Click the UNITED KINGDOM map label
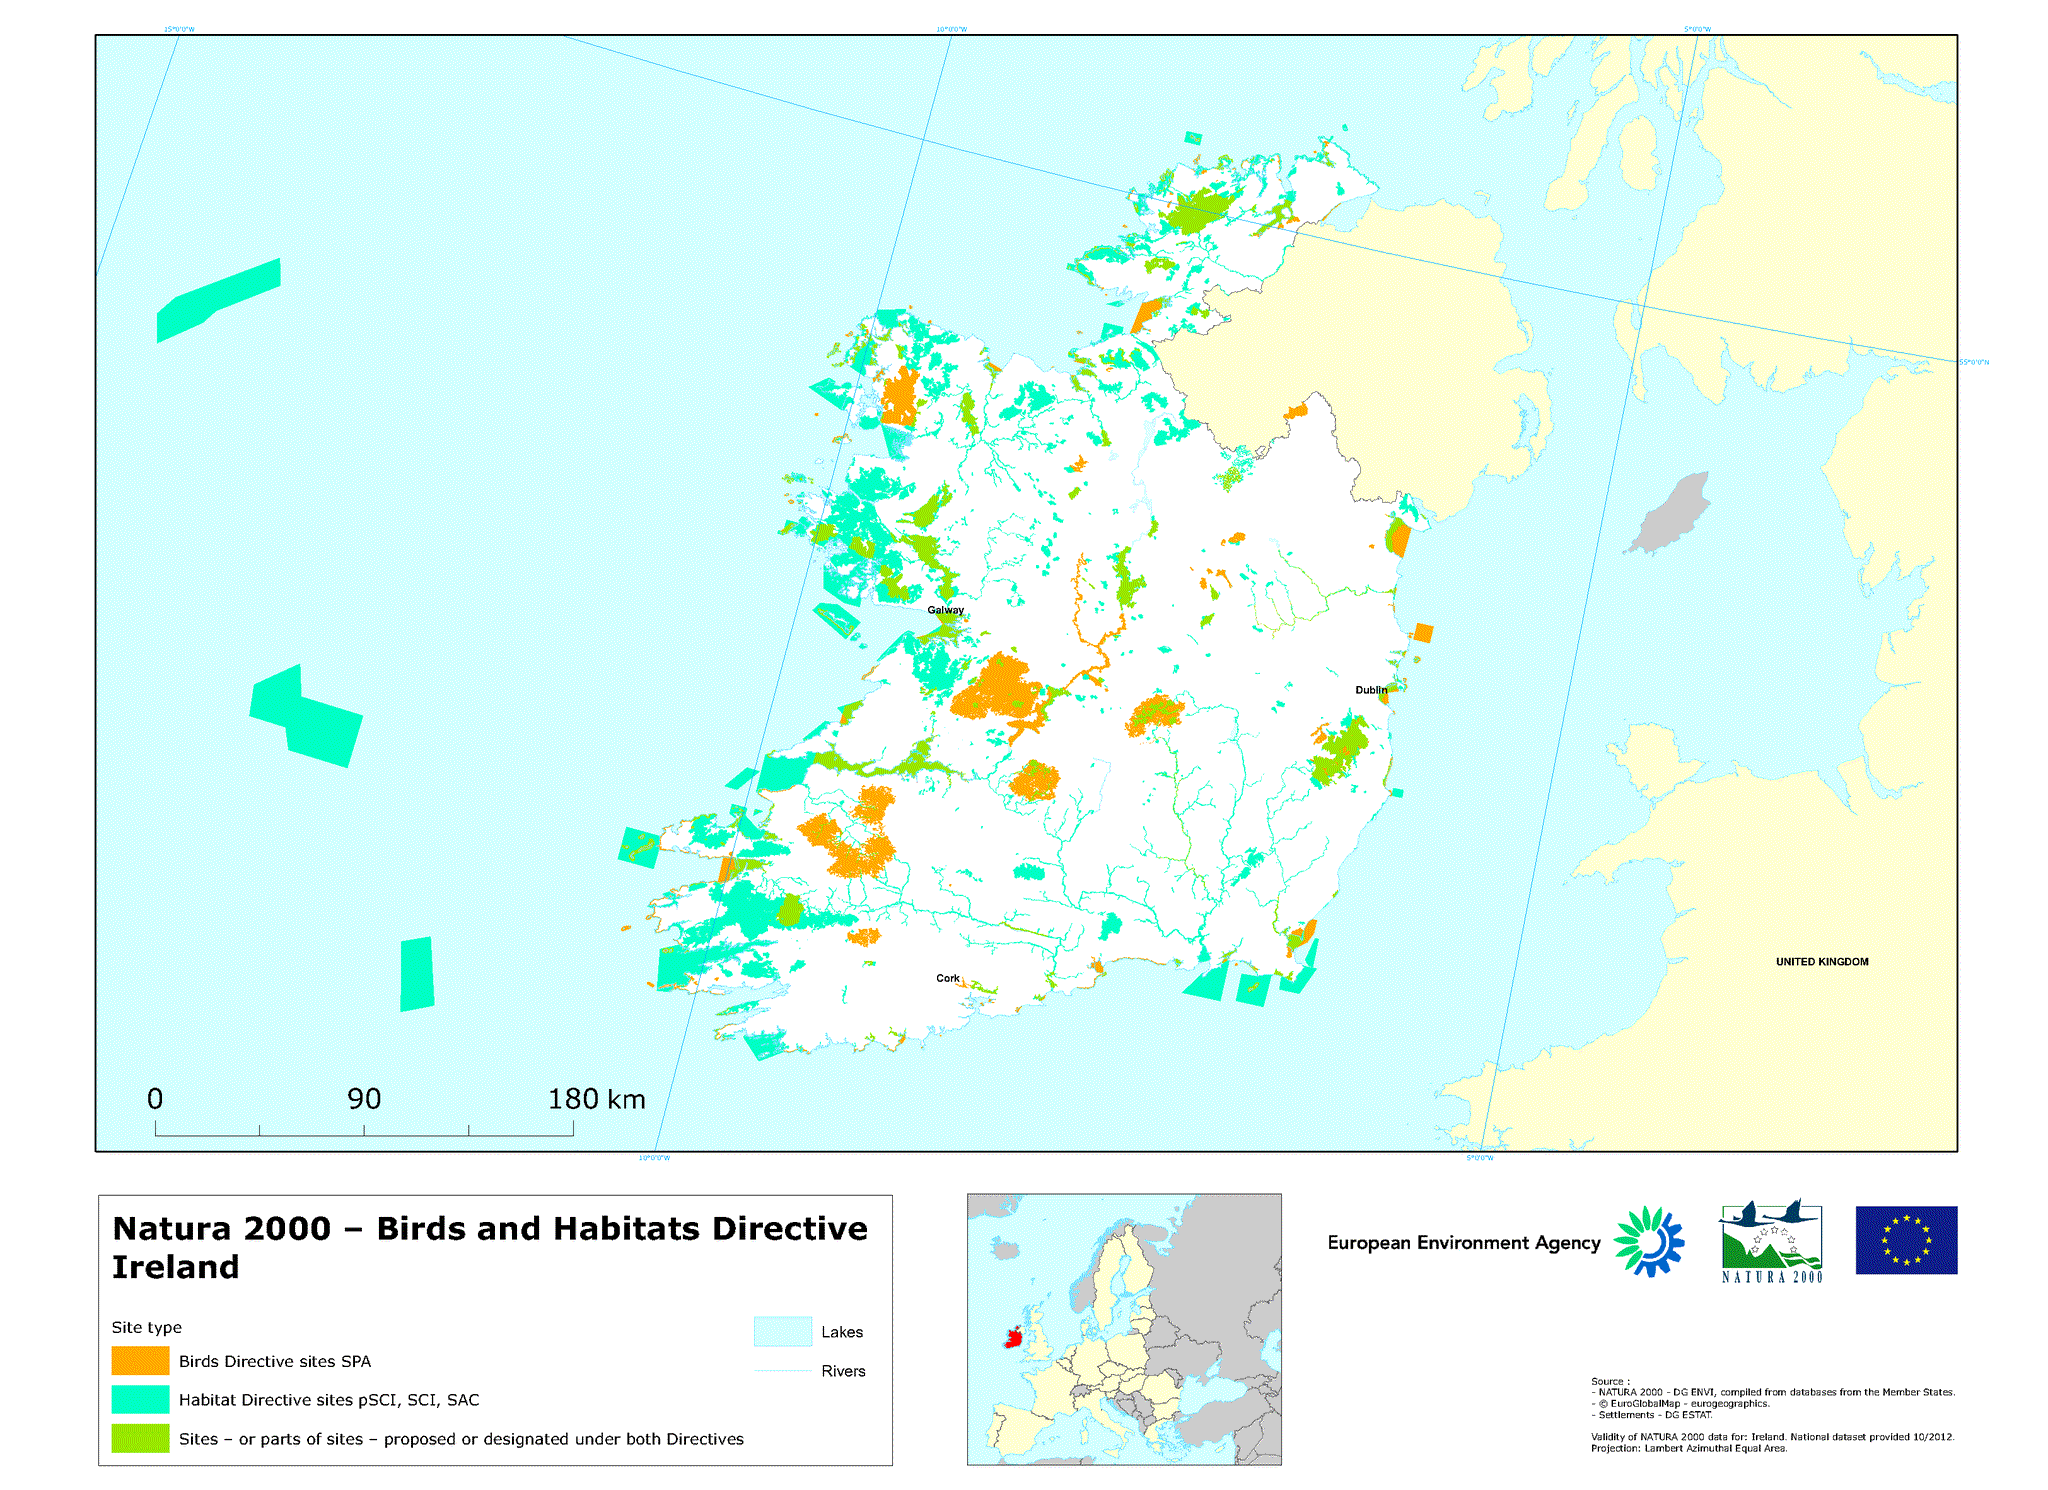Viewport: 2048px width, 1490px height. (x=1821, y=962)
